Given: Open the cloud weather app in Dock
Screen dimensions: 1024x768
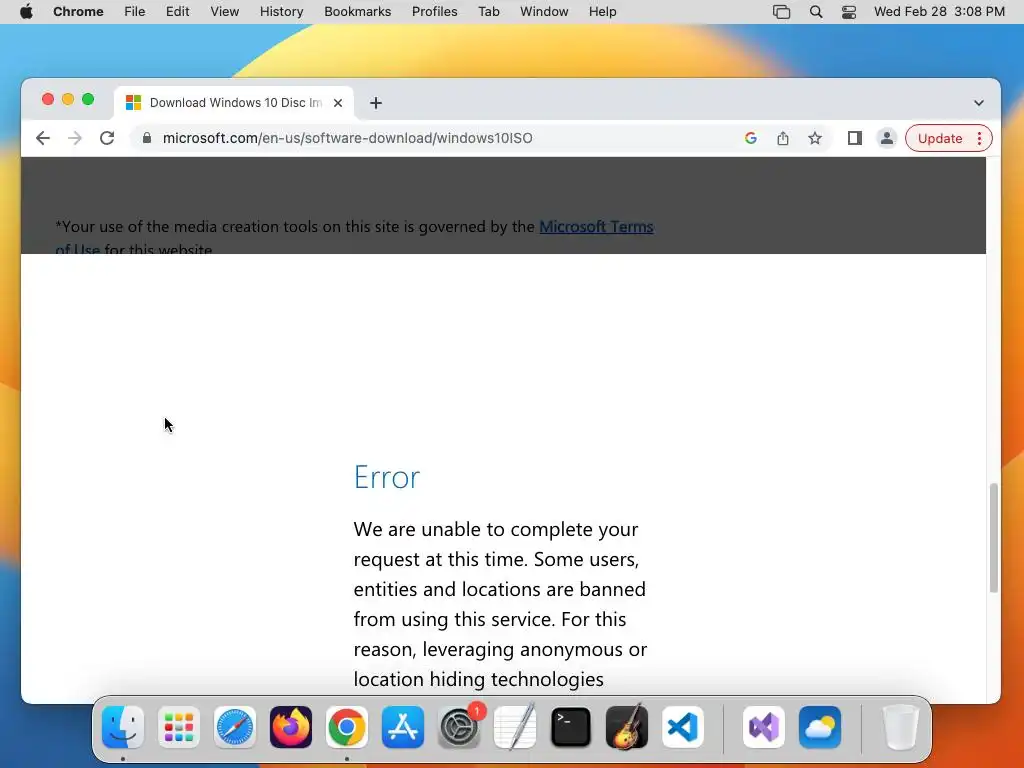Looking at the screenshot, I should [820, 727].
